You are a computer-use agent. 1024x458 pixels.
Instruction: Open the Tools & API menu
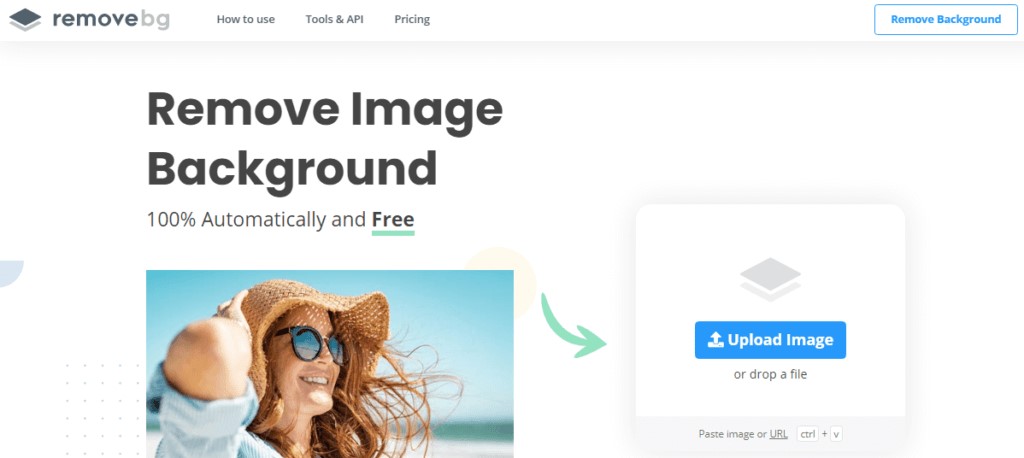334,20
